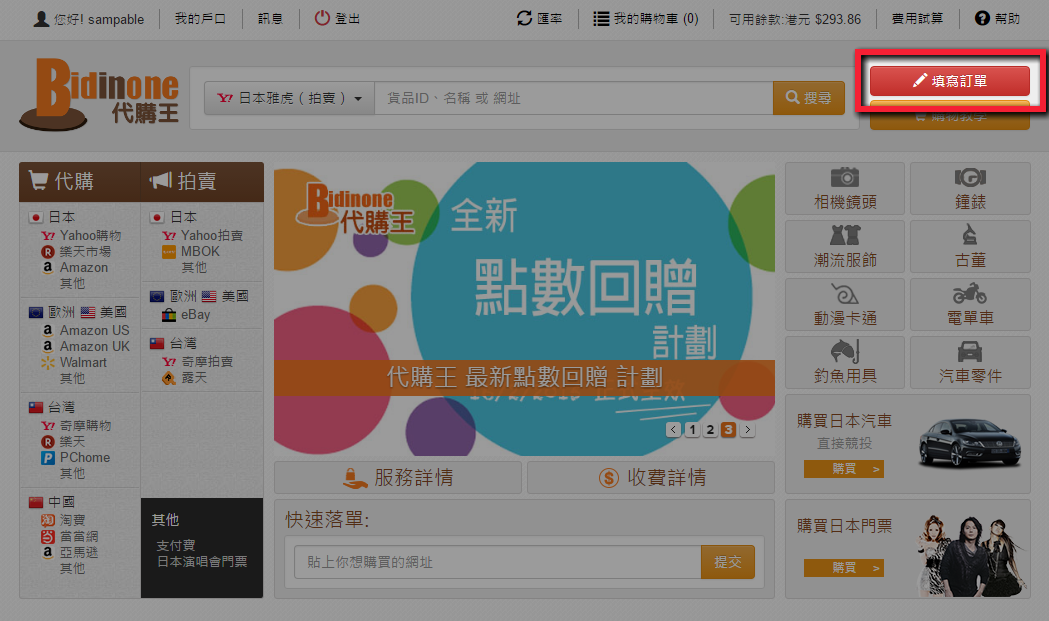Image resolution: width=1049 pixels, height=621 pixels.
Task: Open PChome shopping link
Action: pos(84,458)
